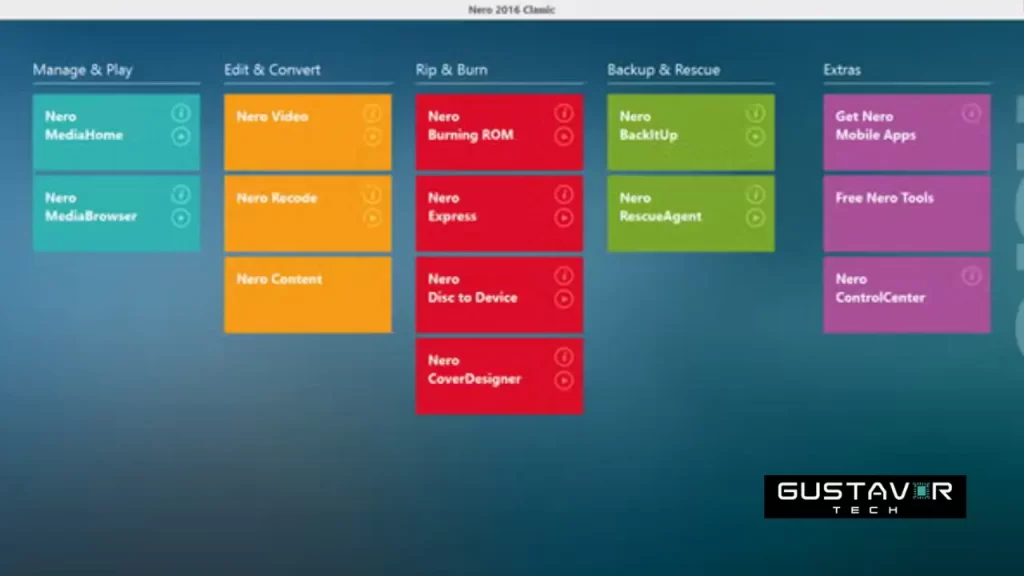Click play icon on Nero RescueAgent tile
This screenshot has height=576, width=1024.
click(x=755, y=217)
